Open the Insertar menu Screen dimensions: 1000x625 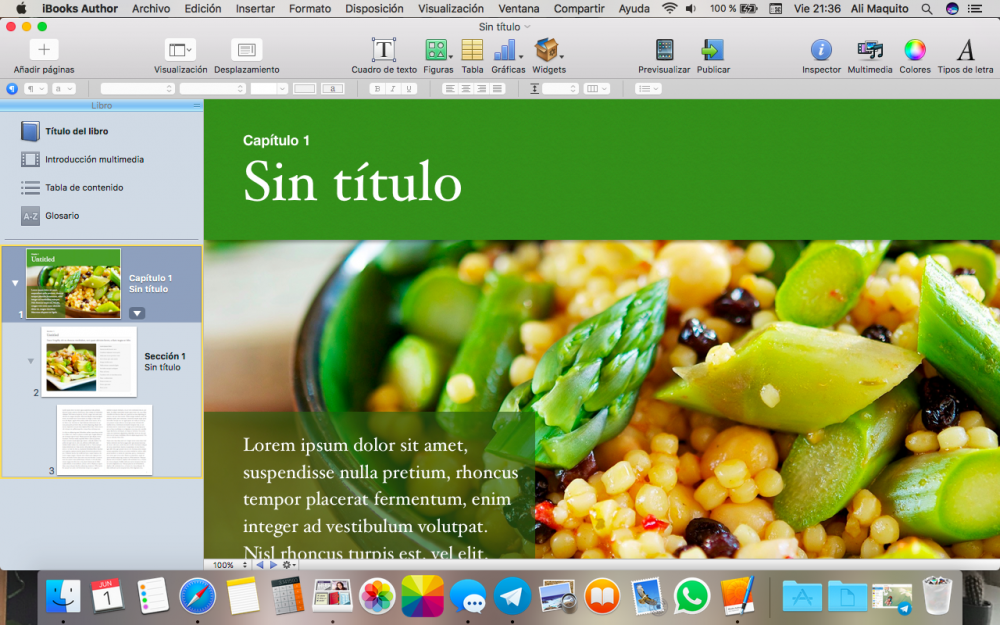pos(255,8)
